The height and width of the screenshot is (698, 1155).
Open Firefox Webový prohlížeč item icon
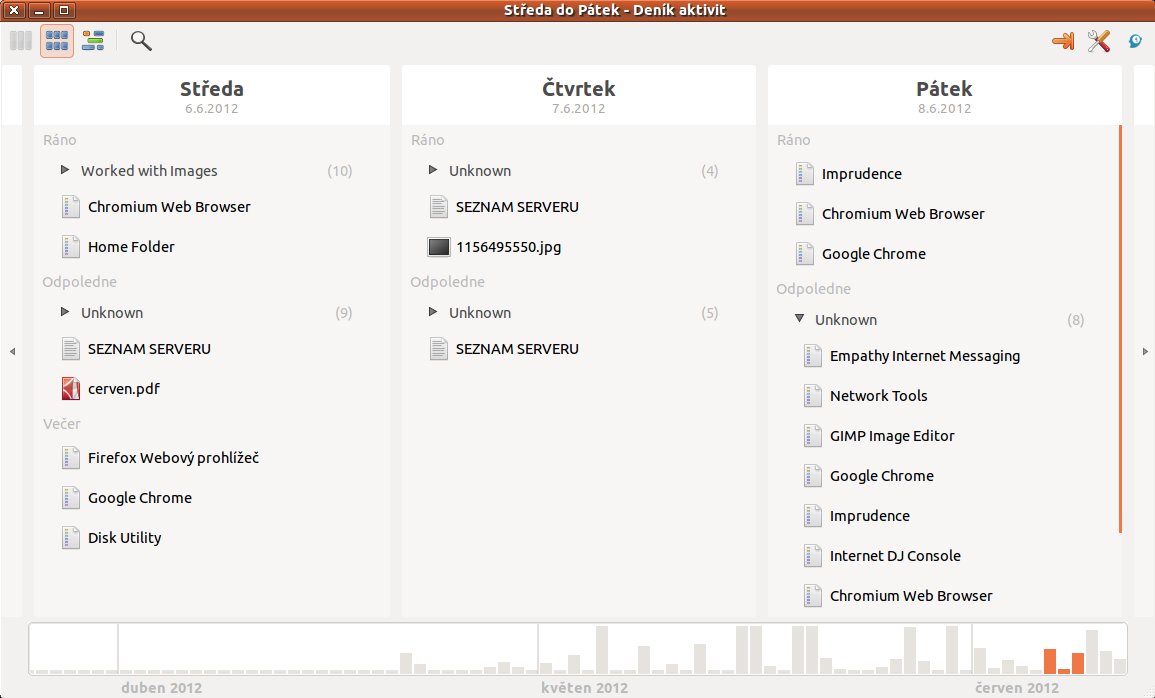pyautogui.click(x=70, y=458)
